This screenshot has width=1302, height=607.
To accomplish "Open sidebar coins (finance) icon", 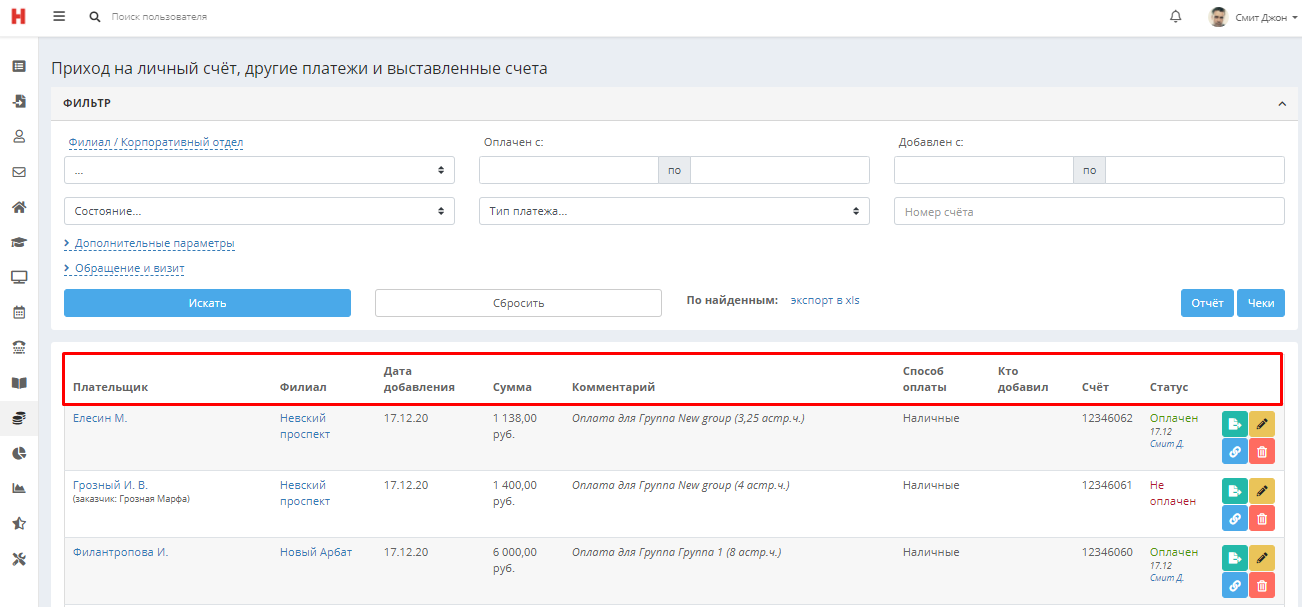I will click(18, 418).
